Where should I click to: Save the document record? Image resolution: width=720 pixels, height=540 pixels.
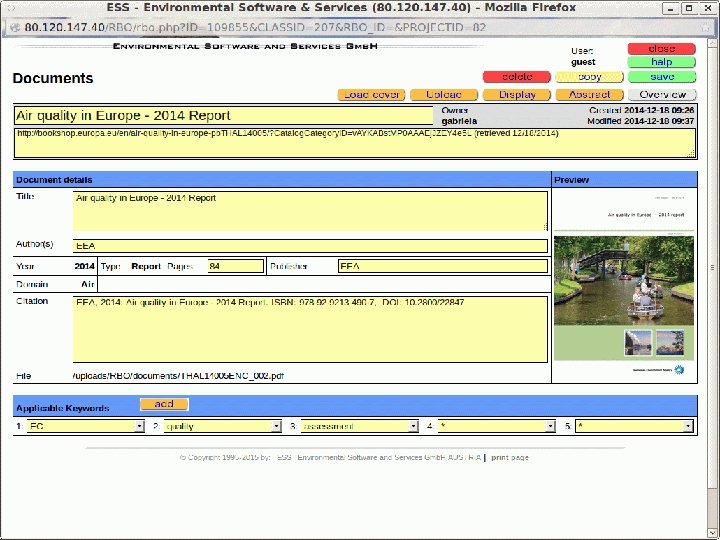click(661, 77)
